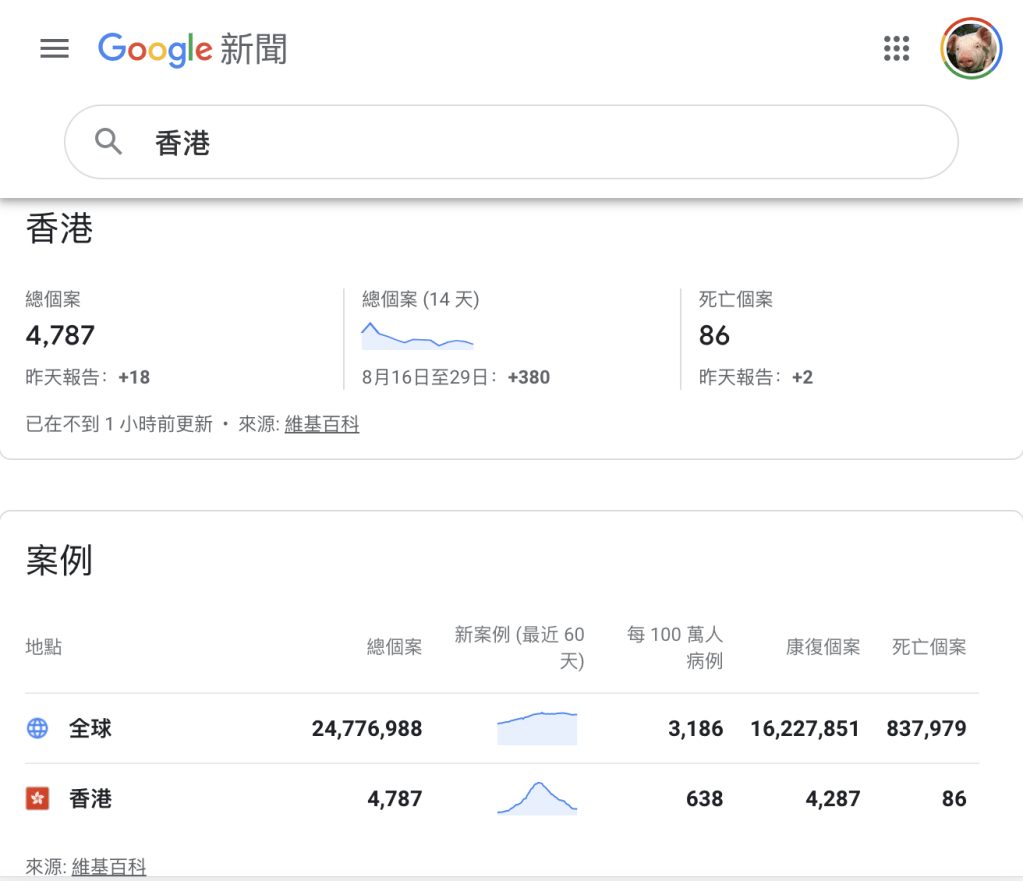1023x881 pixels.
Task: Select the 全球 location name in table
Action: 90,728
